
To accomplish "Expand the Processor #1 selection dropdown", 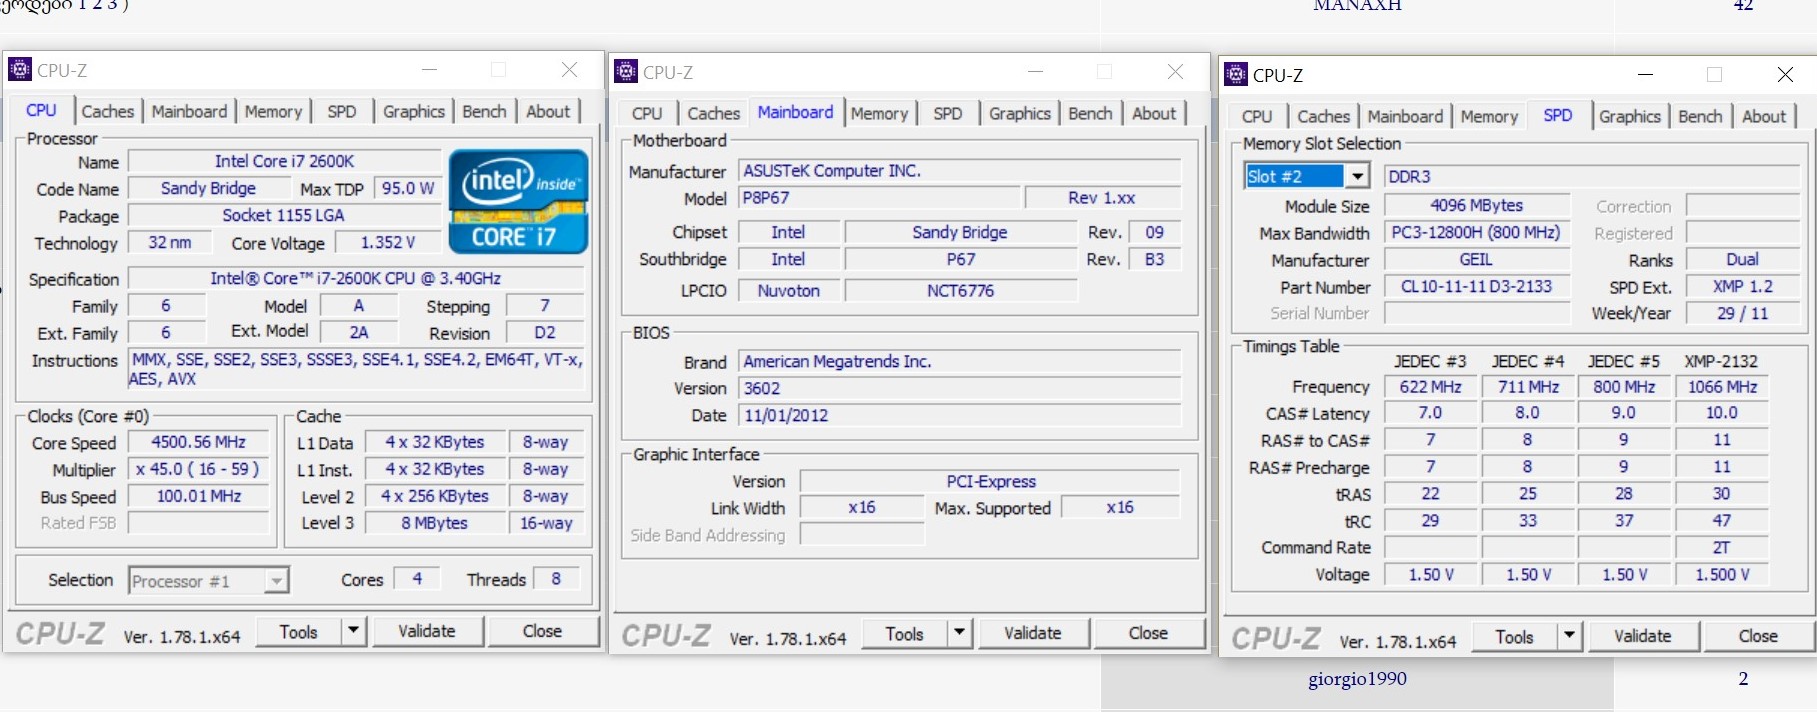I will click(276, 581).
